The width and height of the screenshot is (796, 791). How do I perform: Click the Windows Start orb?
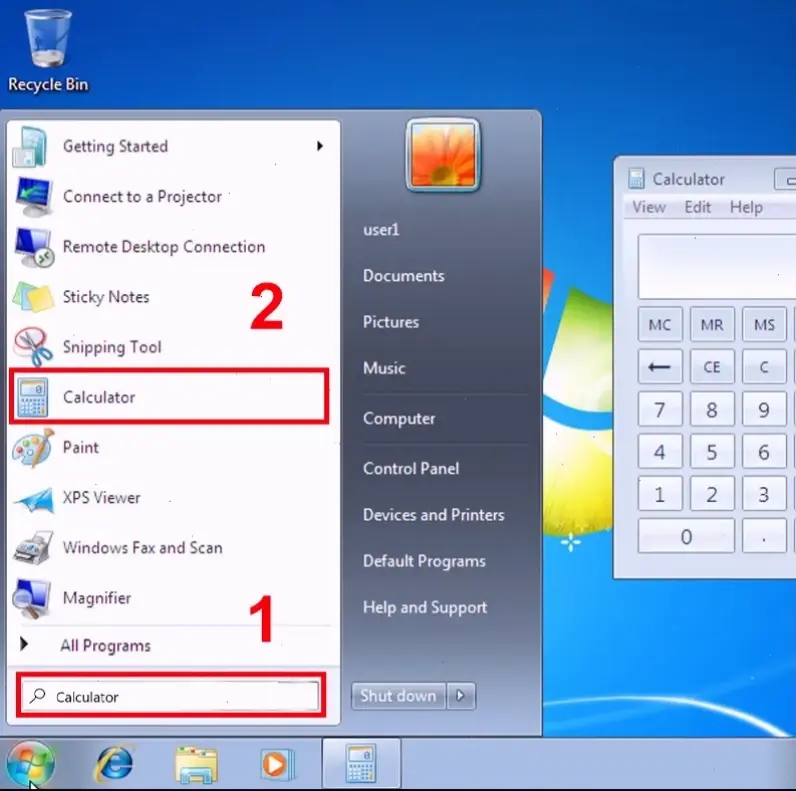30,765
